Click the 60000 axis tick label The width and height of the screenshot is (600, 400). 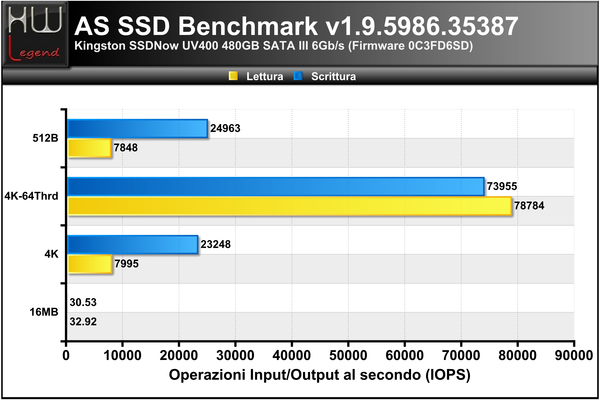click(404, 356)
